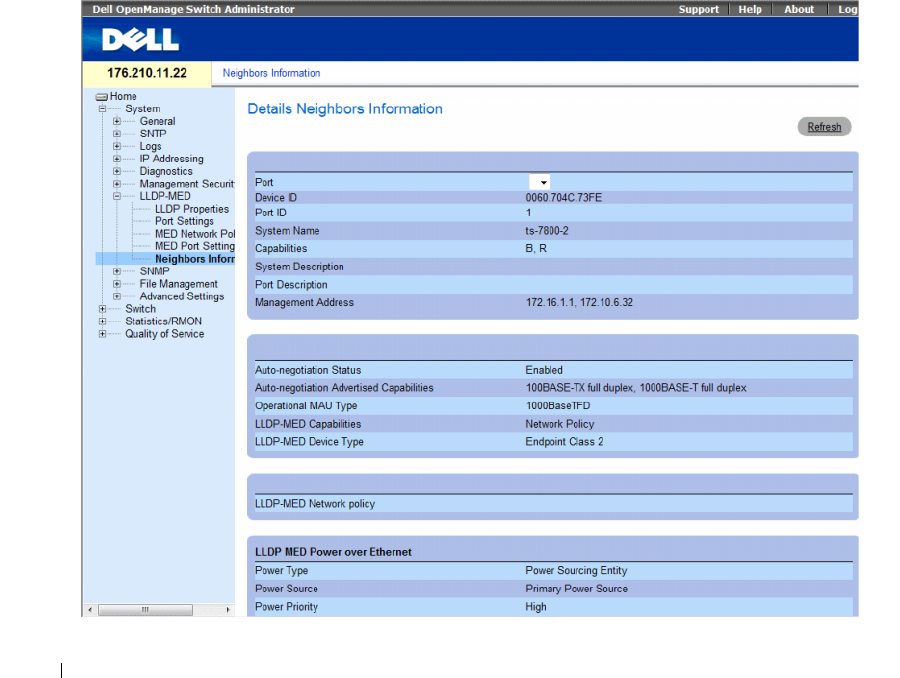Image resolution: width=900 pixels, height=678 pixels.
Task: Click the Endpoint Class 2 value
Action: [564, 442]
